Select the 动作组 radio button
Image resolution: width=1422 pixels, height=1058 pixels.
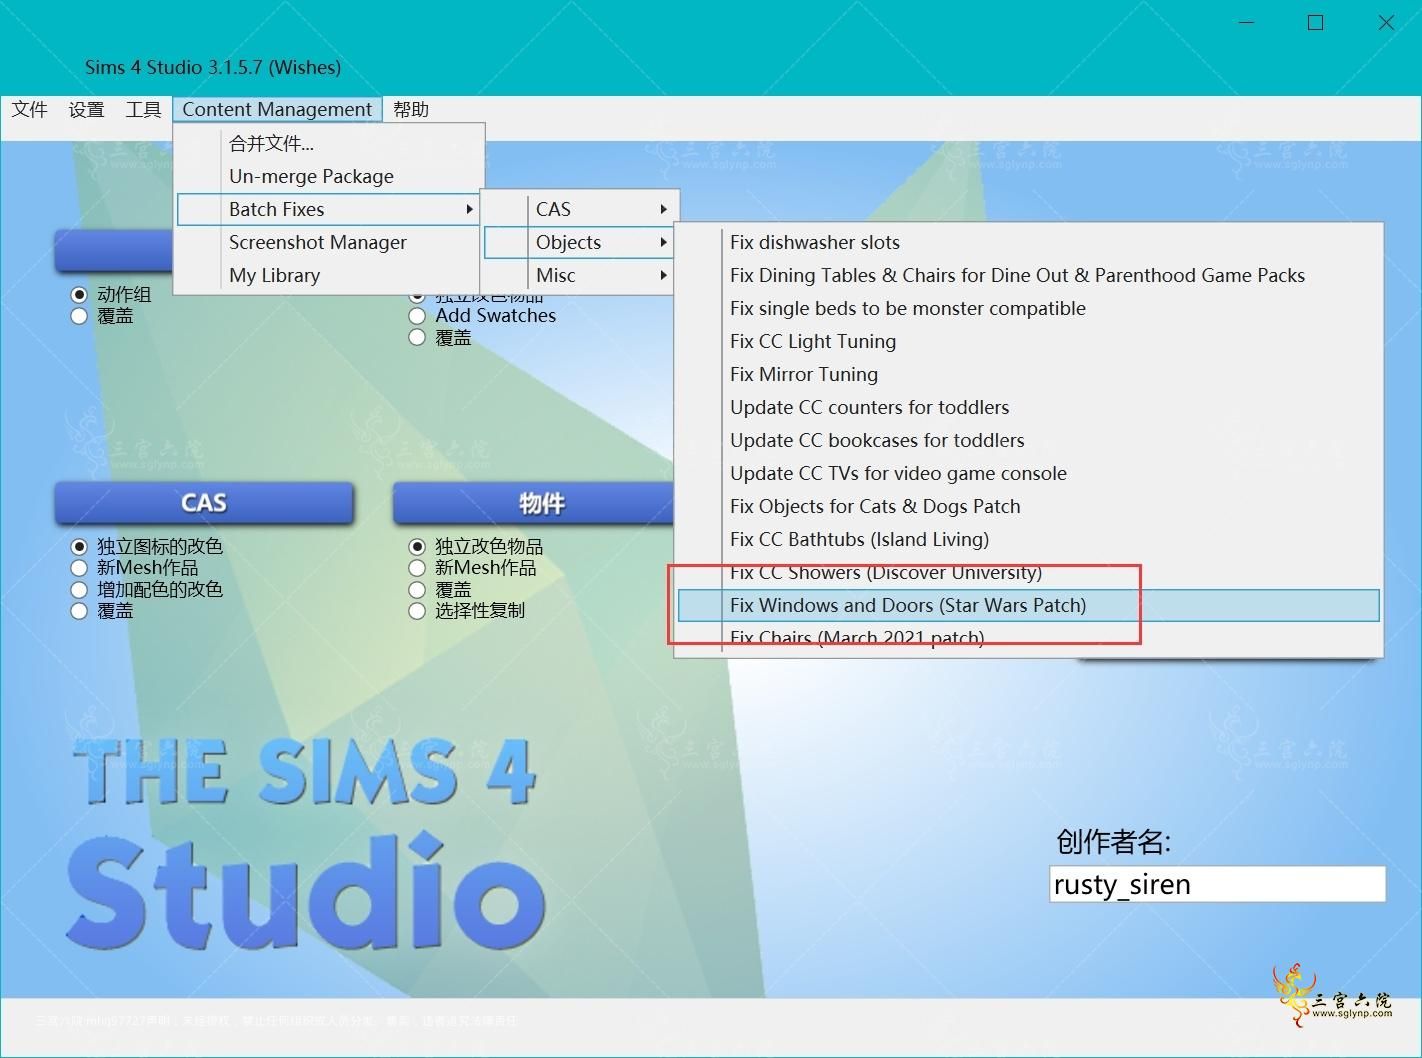79,295
